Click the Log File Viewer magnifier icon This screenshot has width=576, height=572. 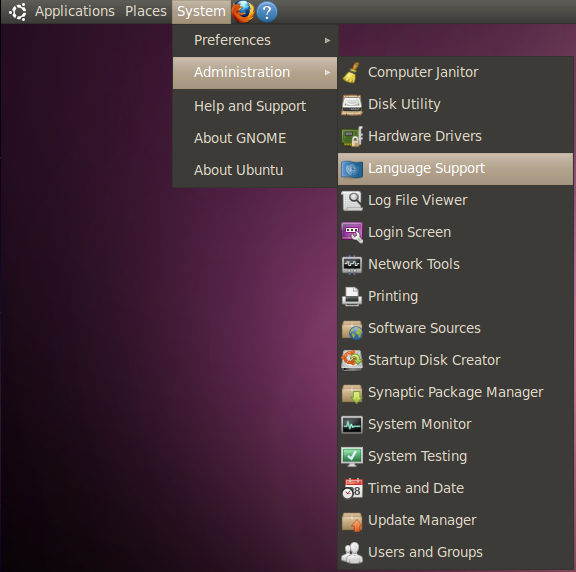pyautogui.click(x=352, y=201)
